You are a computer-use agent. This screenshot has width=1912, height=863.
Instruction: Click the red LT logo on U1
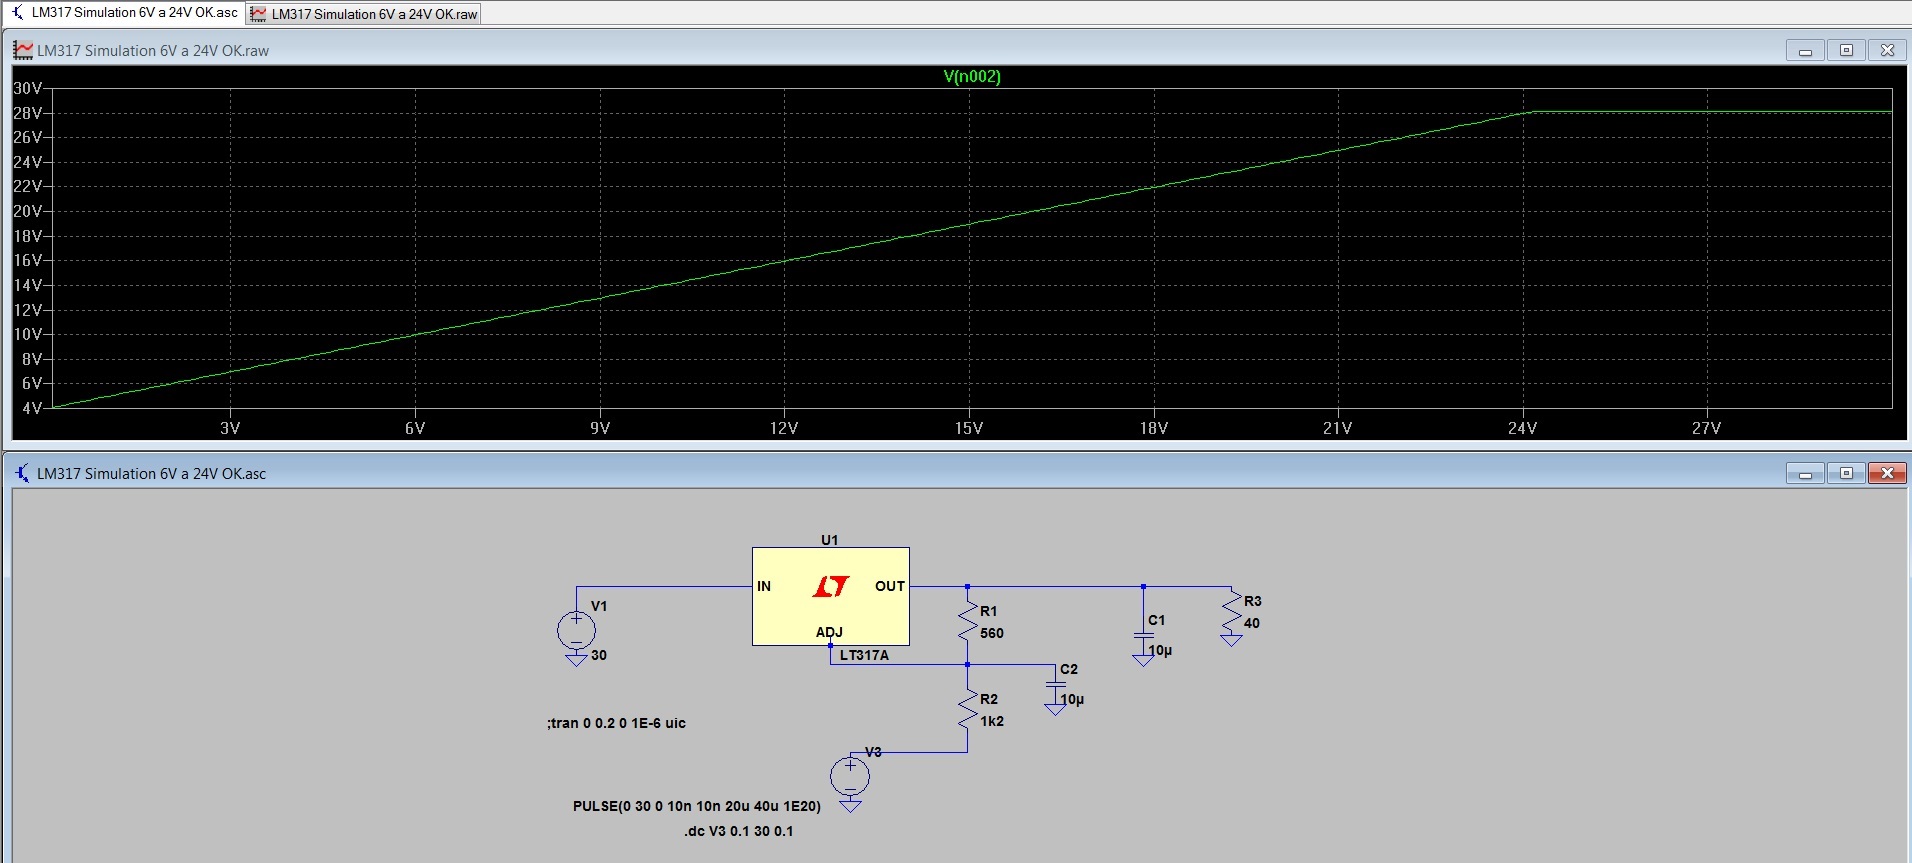831,586
